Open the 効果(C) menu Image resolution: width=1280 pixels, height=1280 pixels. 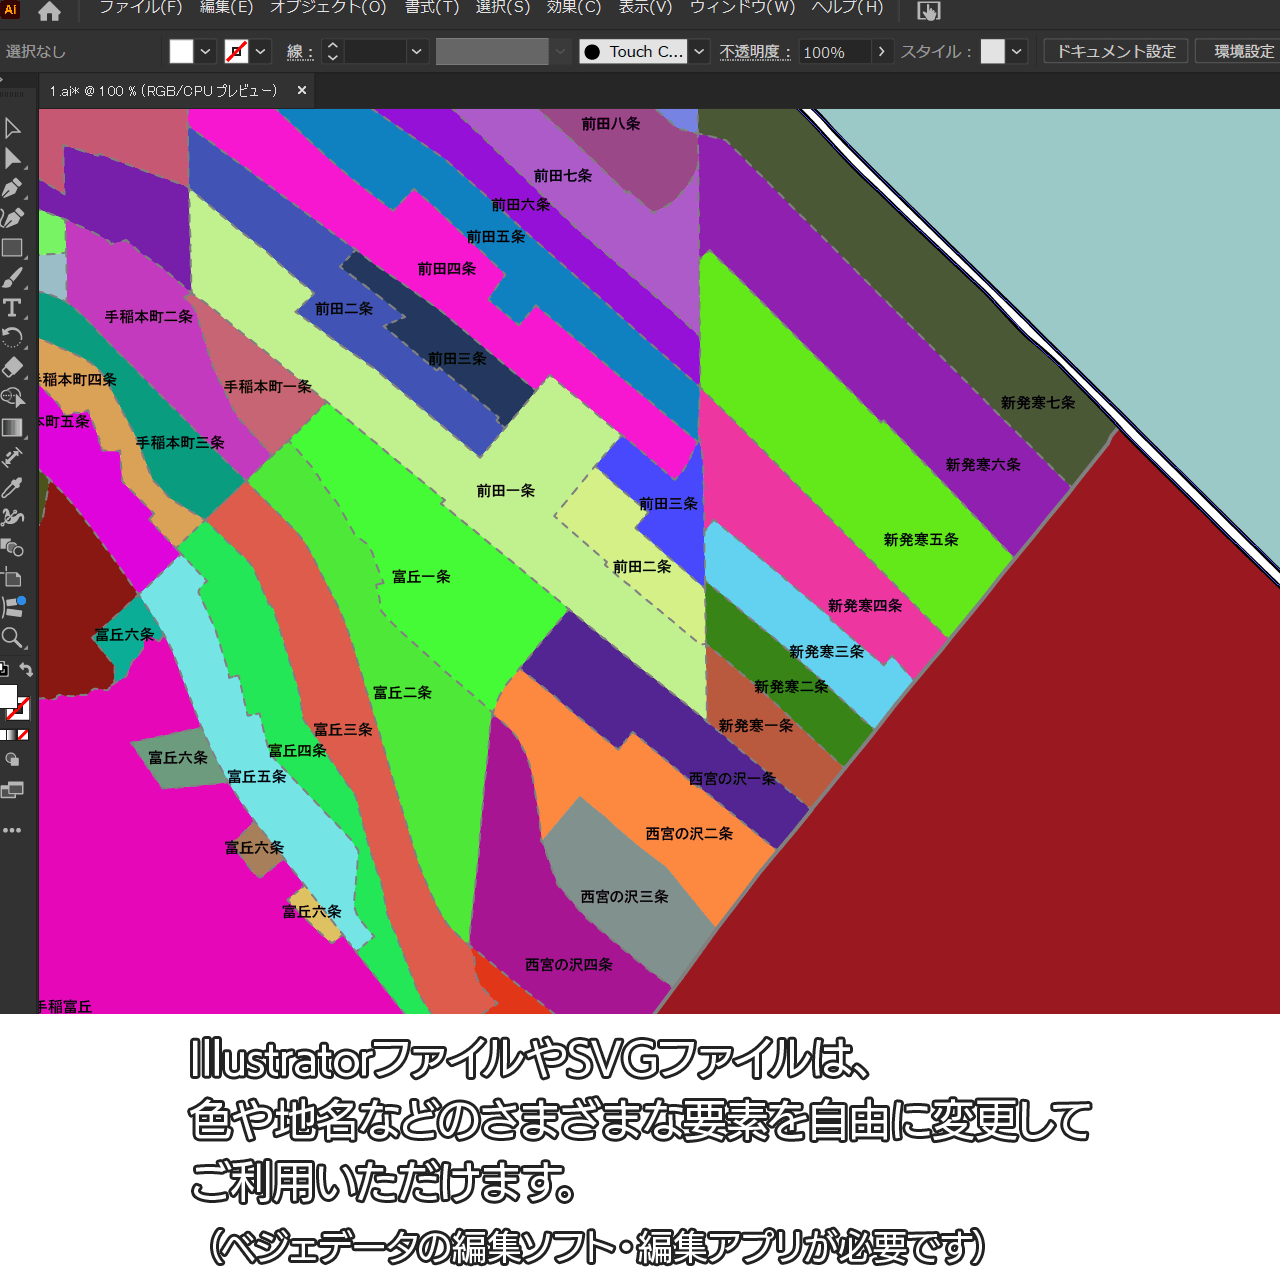click(573, 8)
